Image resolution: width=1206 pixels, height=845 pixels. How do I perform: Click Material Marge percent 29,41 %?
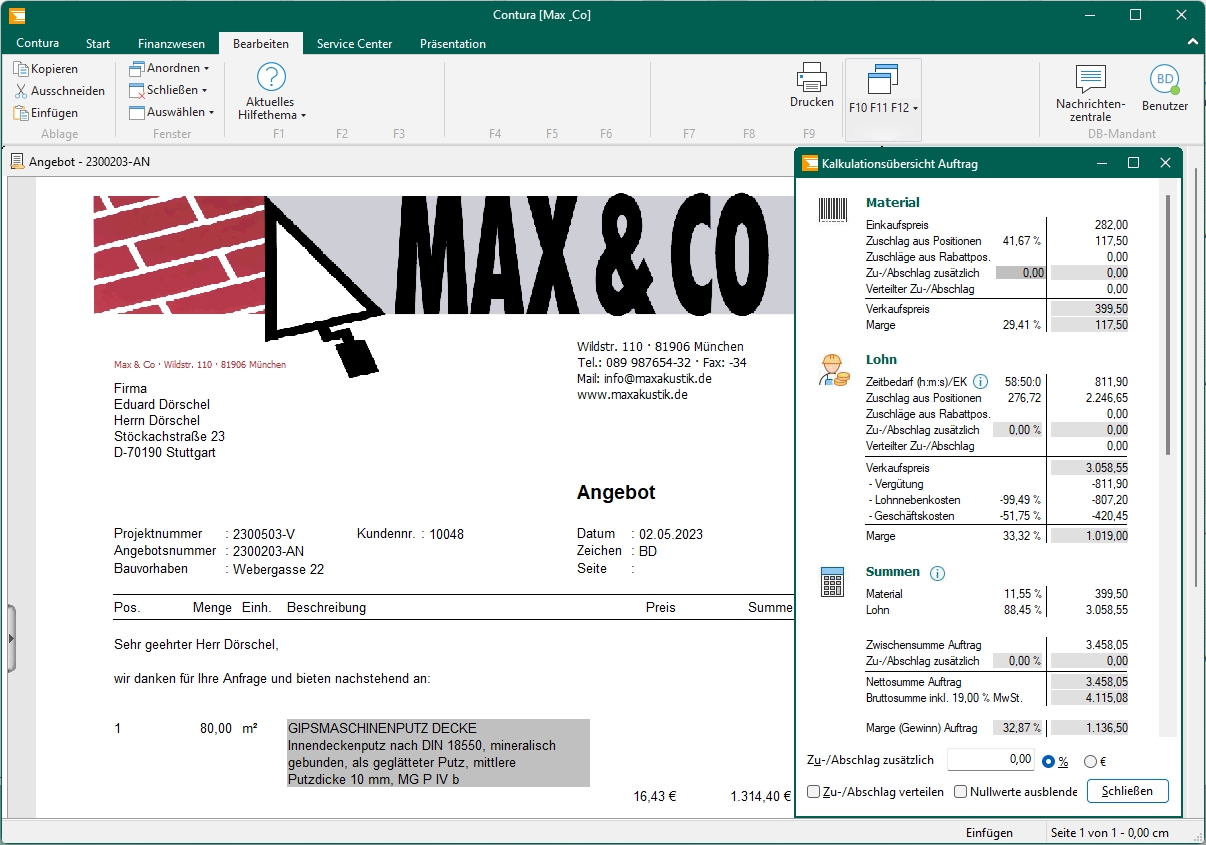1022,325
